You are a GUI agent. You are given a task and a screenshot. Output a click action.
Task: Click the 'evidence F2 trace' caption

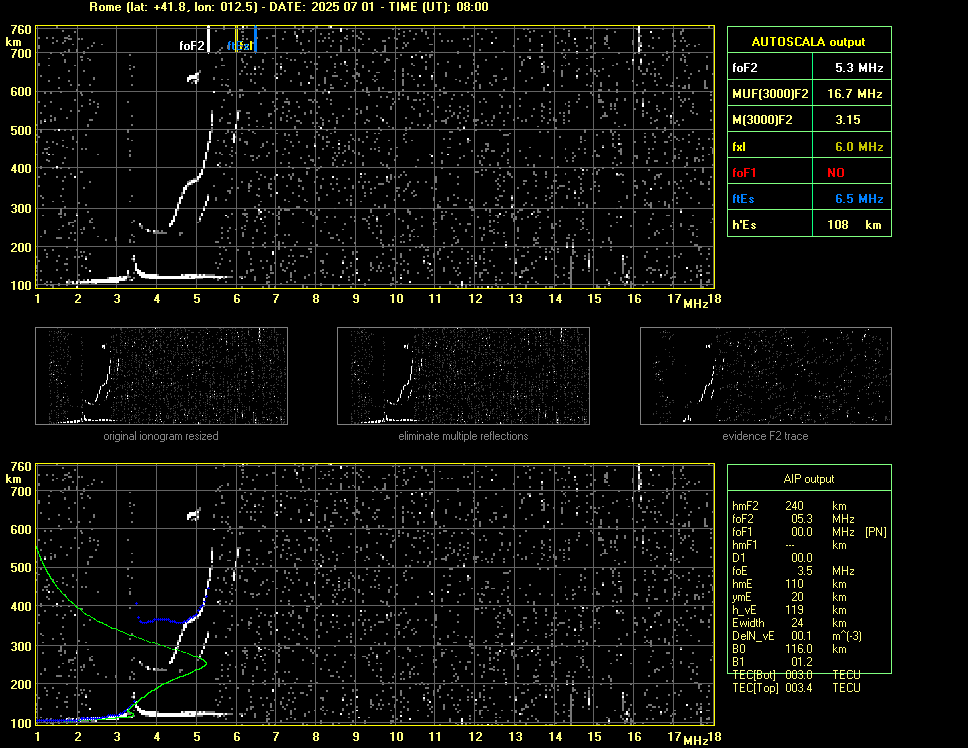(765, 436)
